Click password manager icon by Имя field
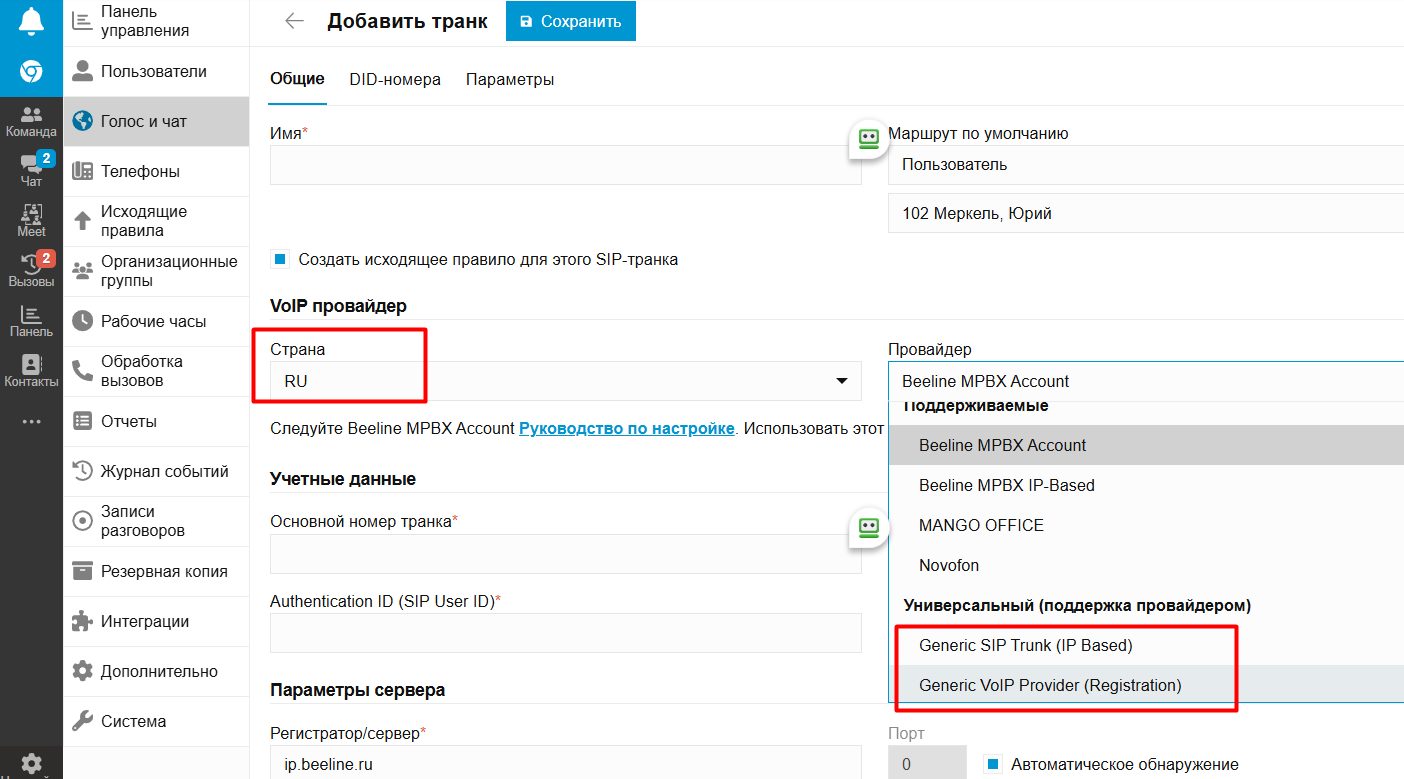Screen dimensions: 1404x779 click(869, 139)
